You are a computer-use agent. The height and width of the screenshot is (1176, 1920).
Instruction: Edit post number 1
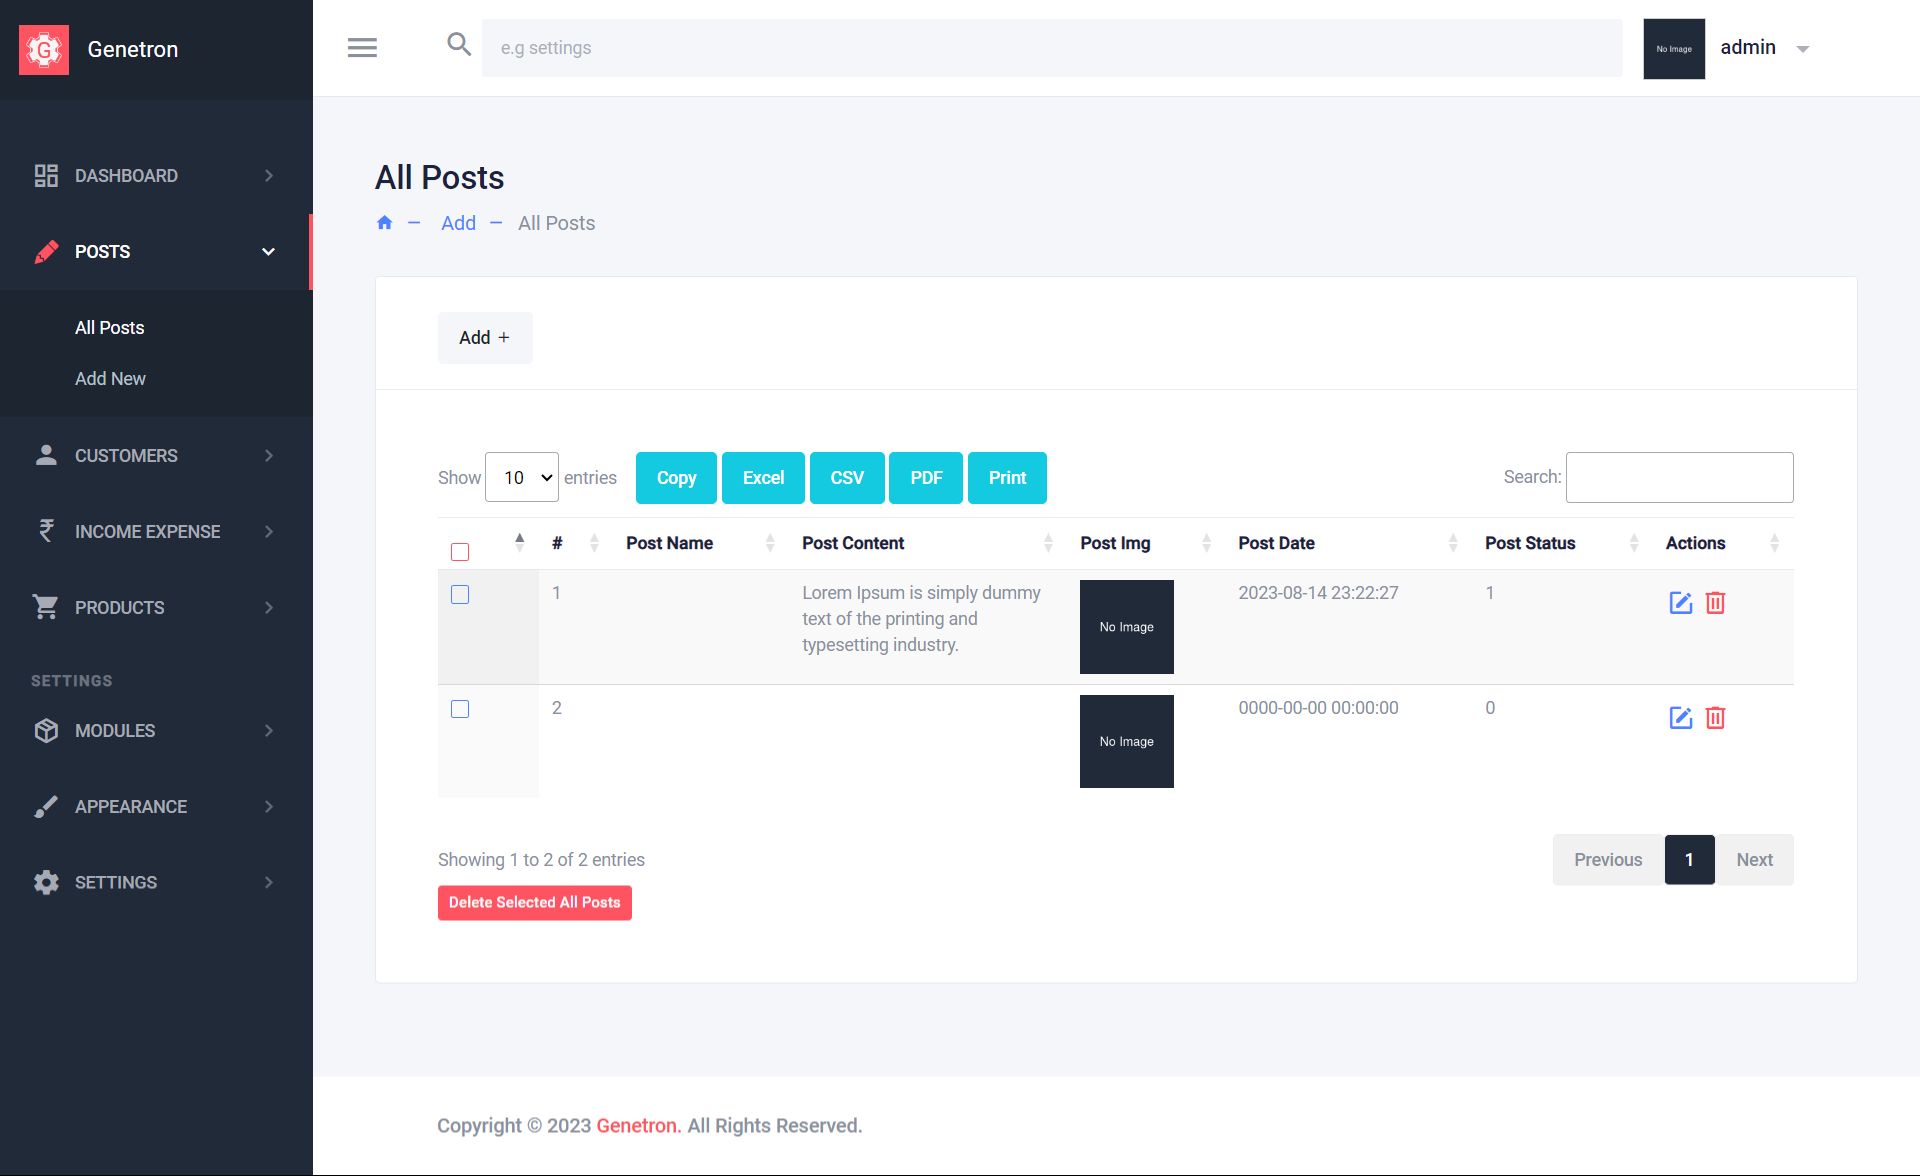click(x=1680, y=603)
